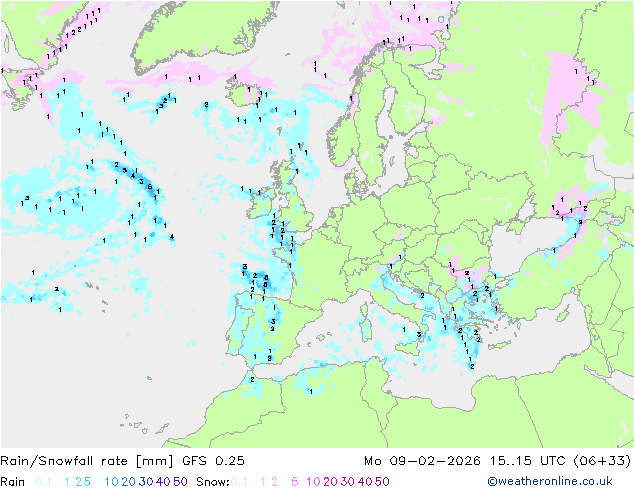This screenshot has height=490, width=634.
Task: Pick the Rain legend value 10
Action: 112,482
